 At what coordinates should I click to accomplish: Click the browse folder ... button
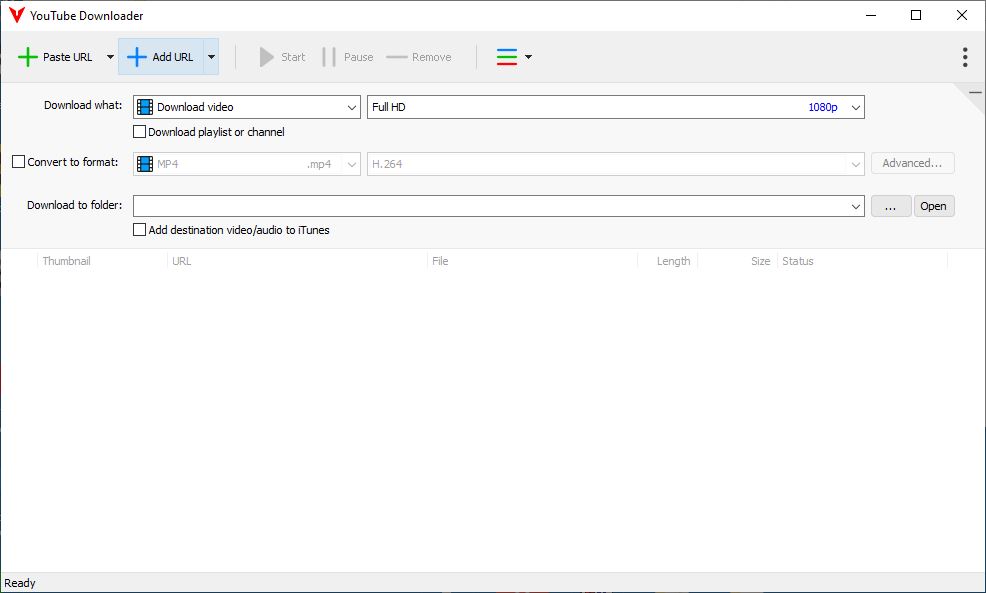tap(890, 206)
